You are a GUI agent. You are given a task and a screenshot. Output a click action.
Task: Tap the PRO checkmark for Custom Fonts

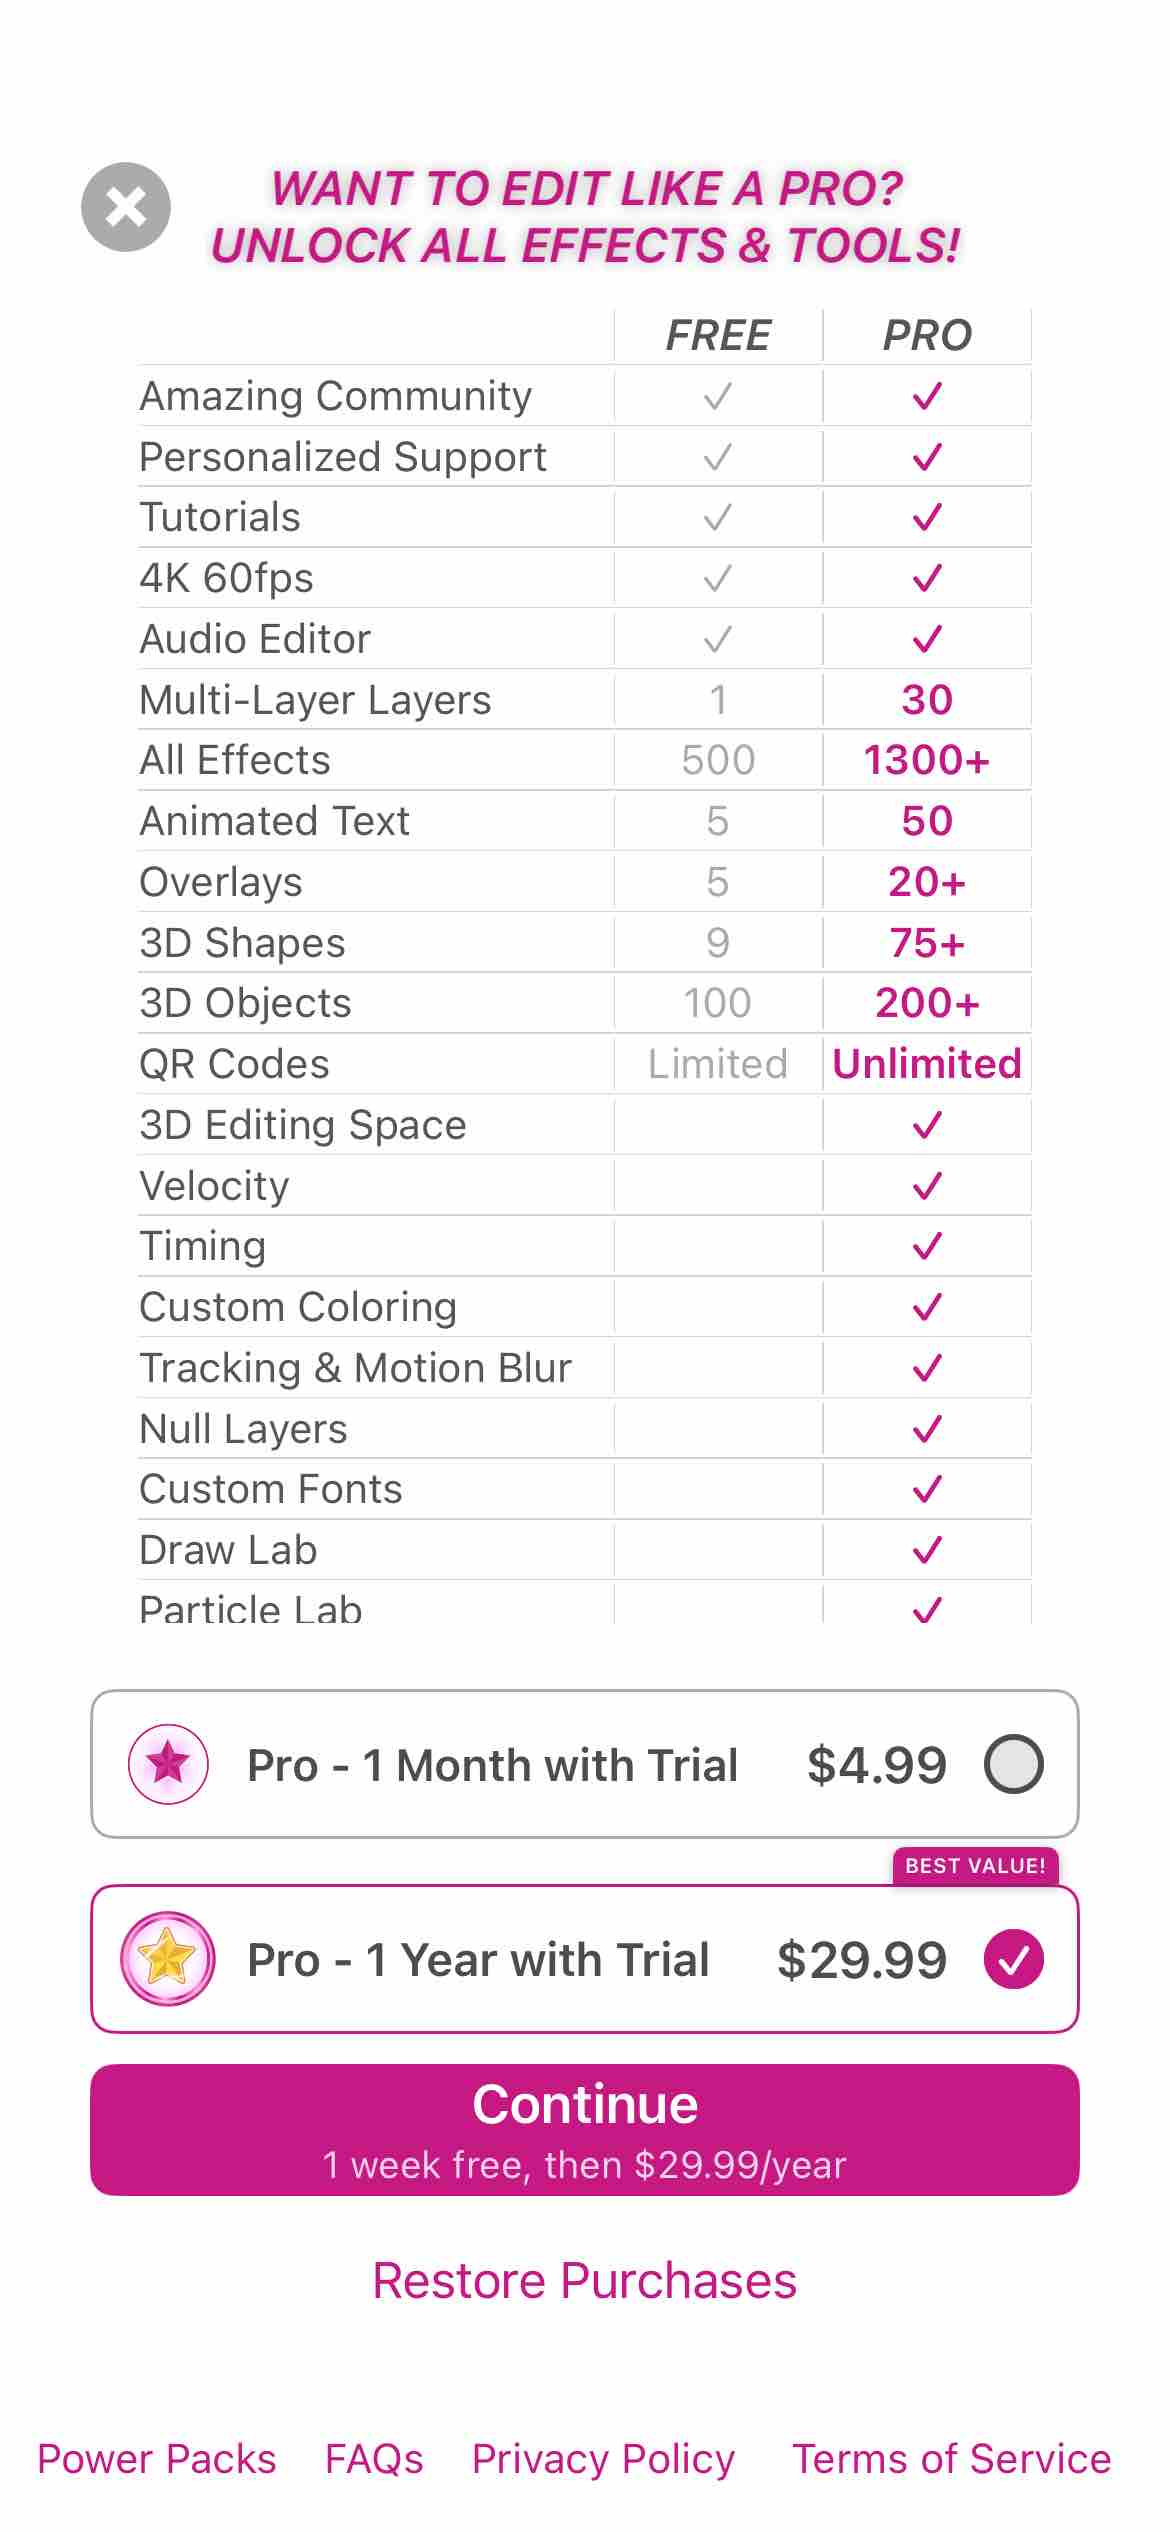point(927,1489)
